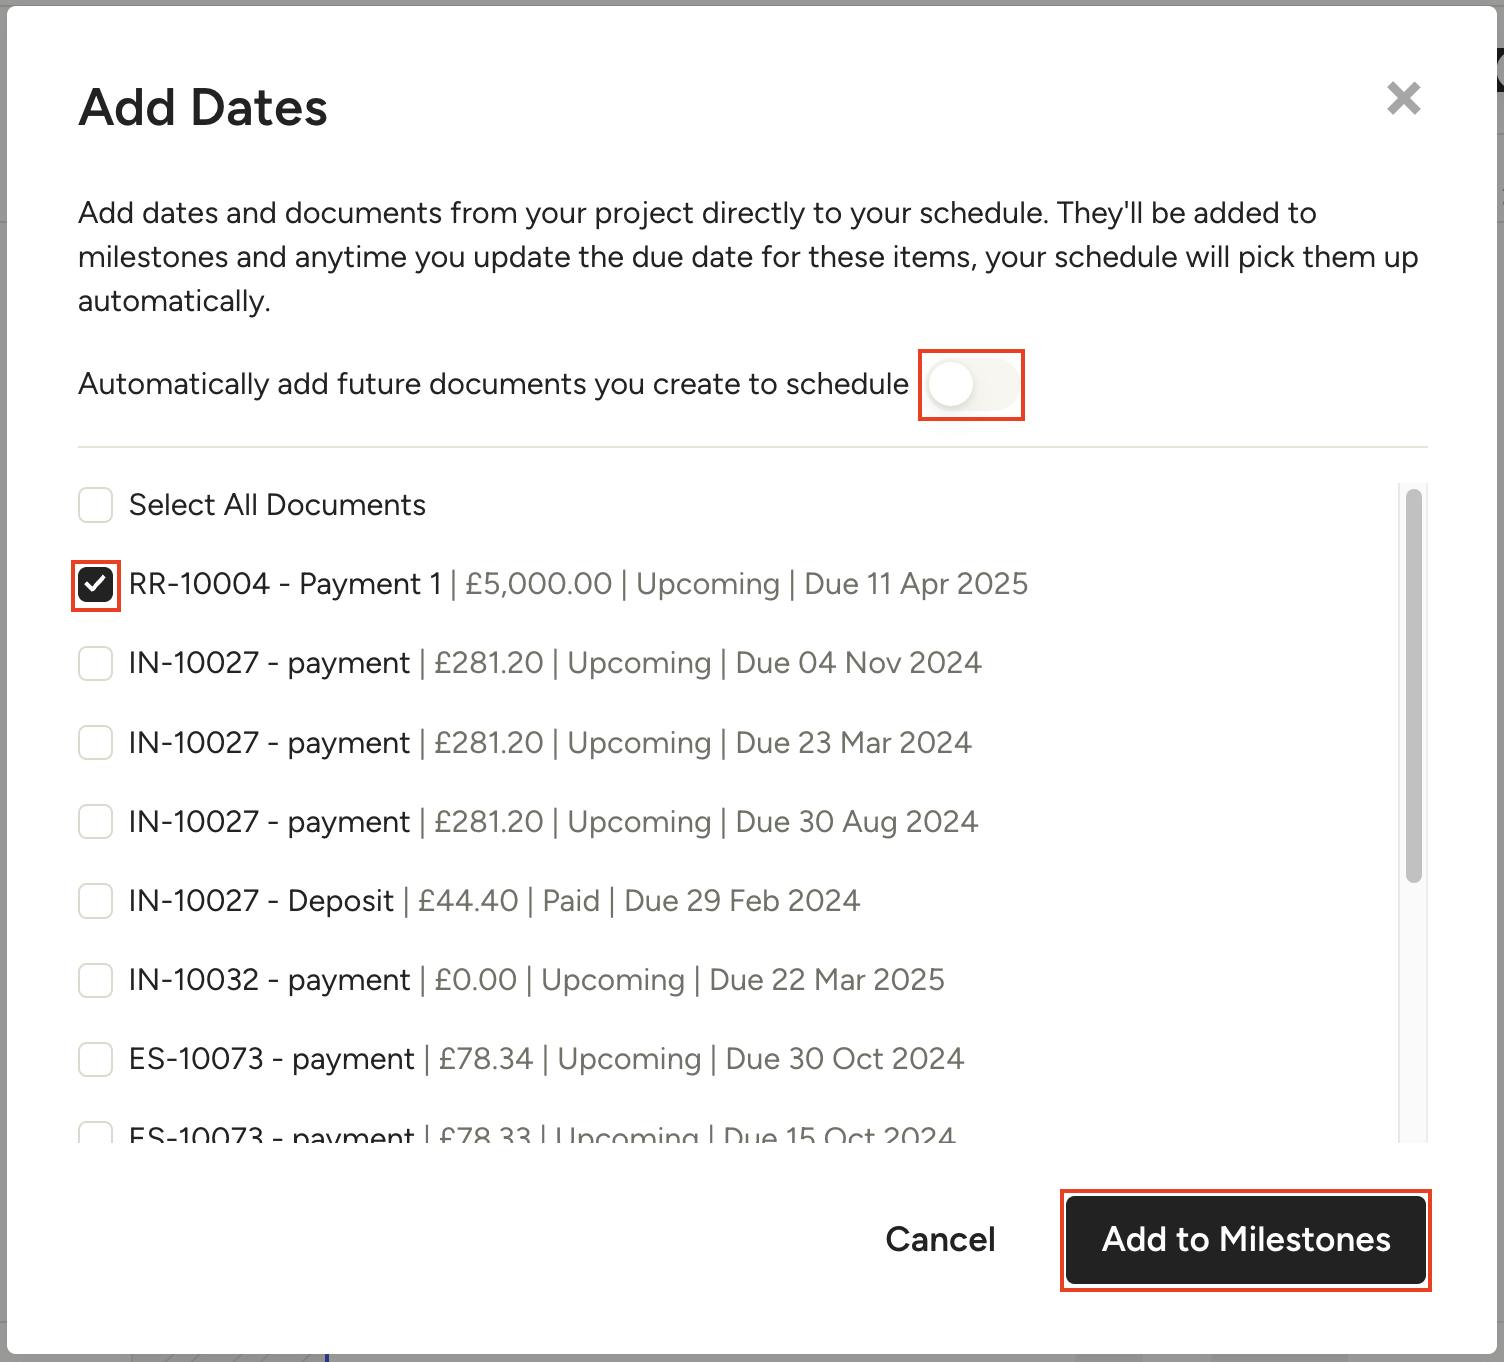Check the IN-10032 payment checkbox

[96, 980]
